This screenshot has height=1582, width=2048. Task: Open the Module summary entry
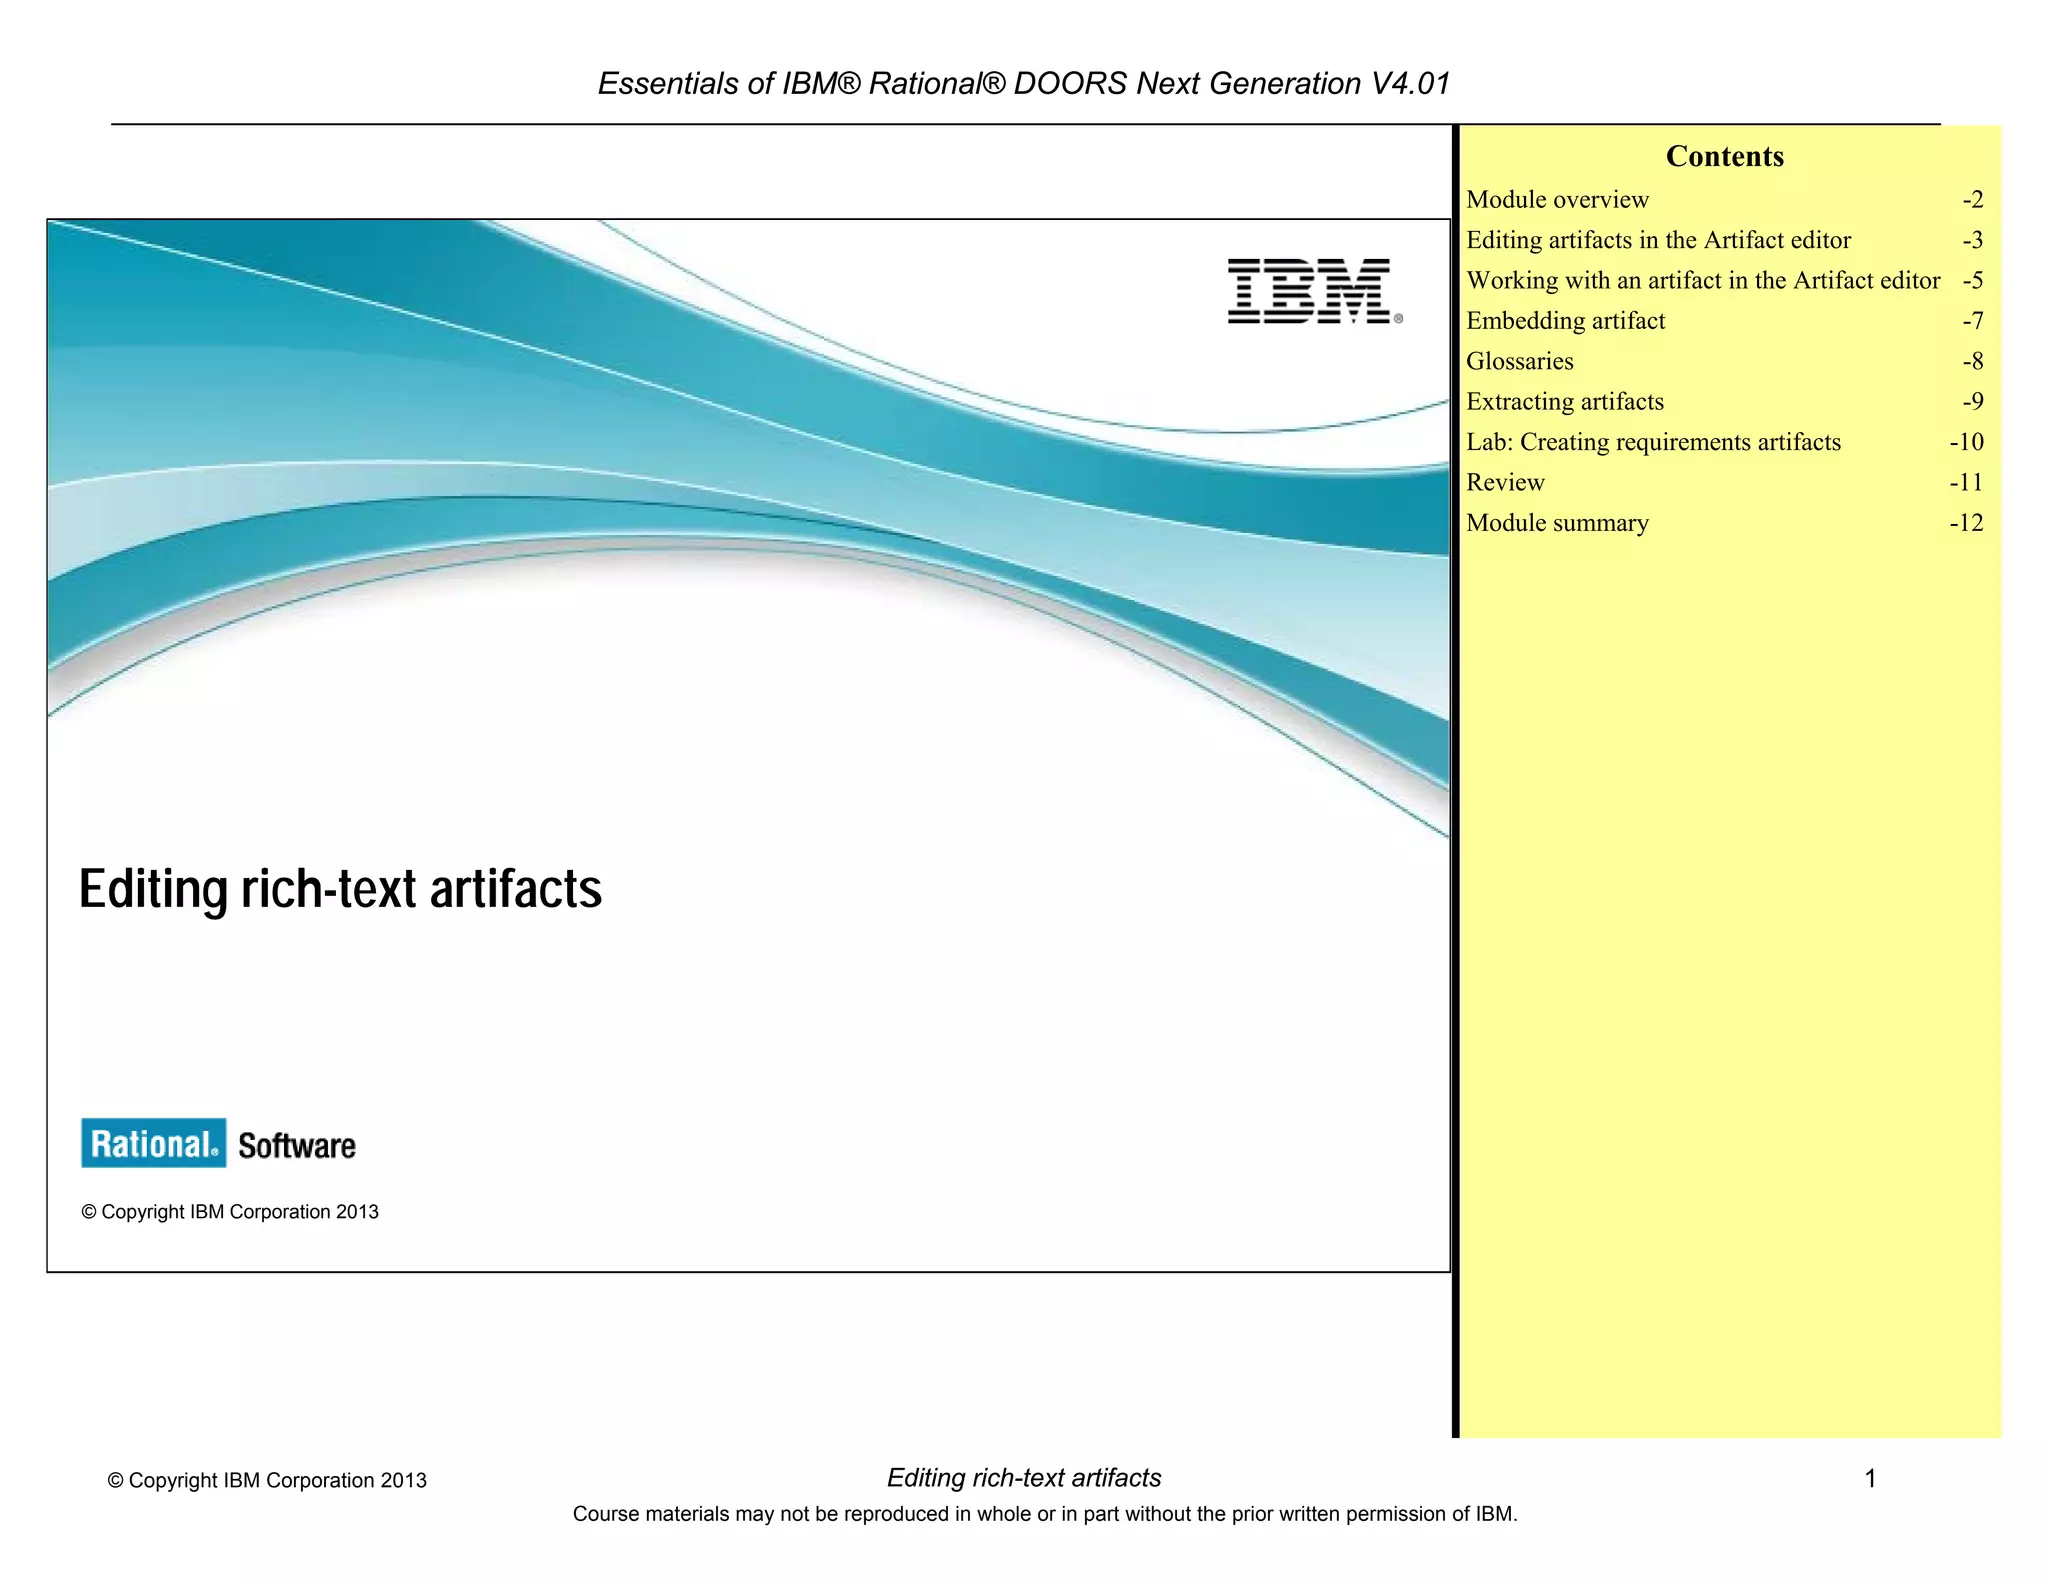click(1556, 523)
